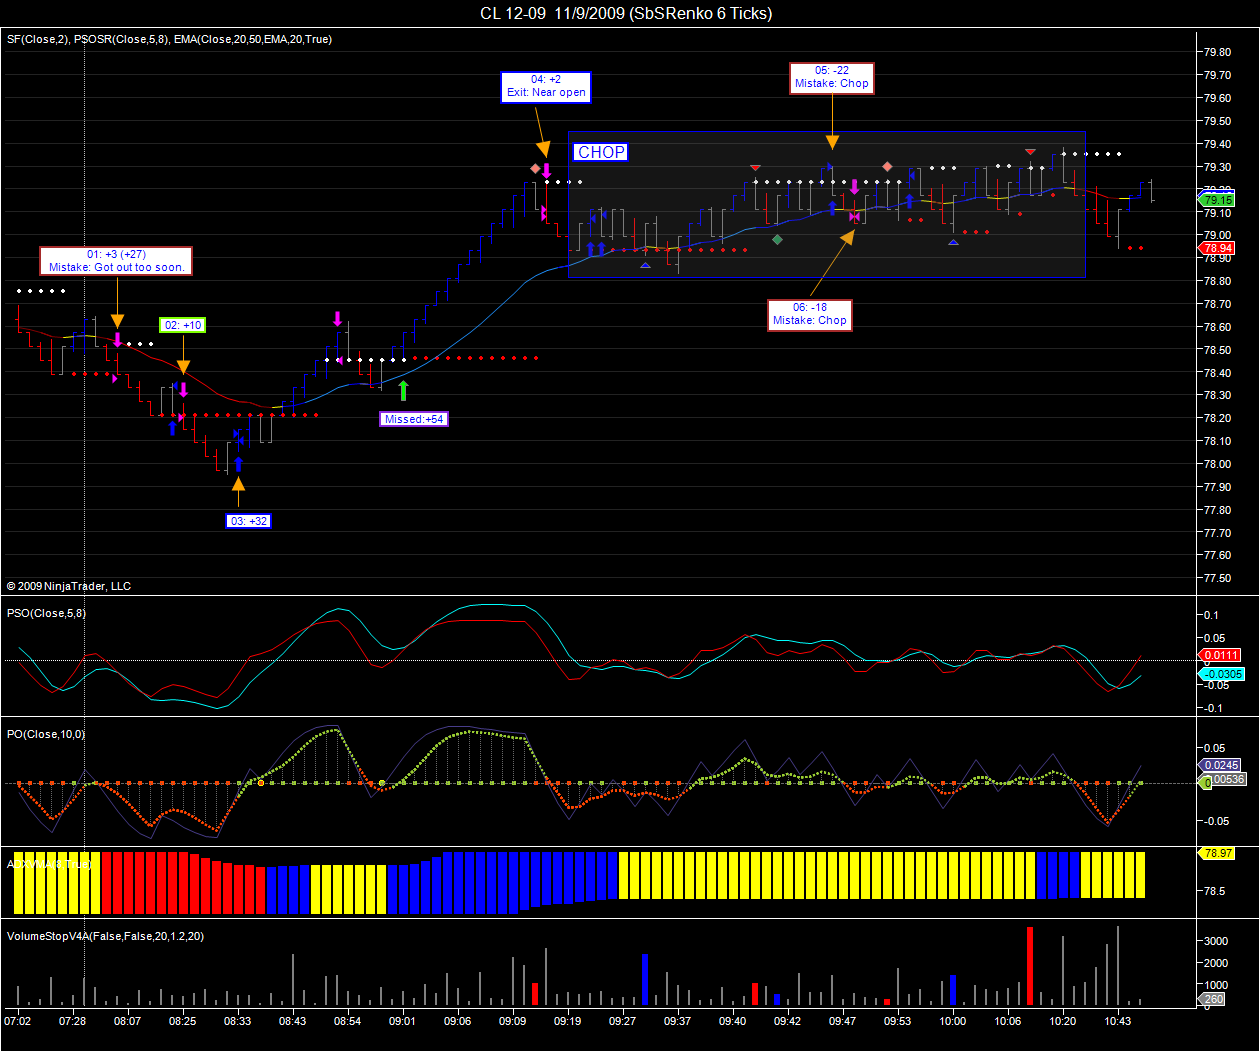Screen dimensions: 1260x1052
Task: Click the salmon diamond near 09:53 highs
Action: (887, 166)
